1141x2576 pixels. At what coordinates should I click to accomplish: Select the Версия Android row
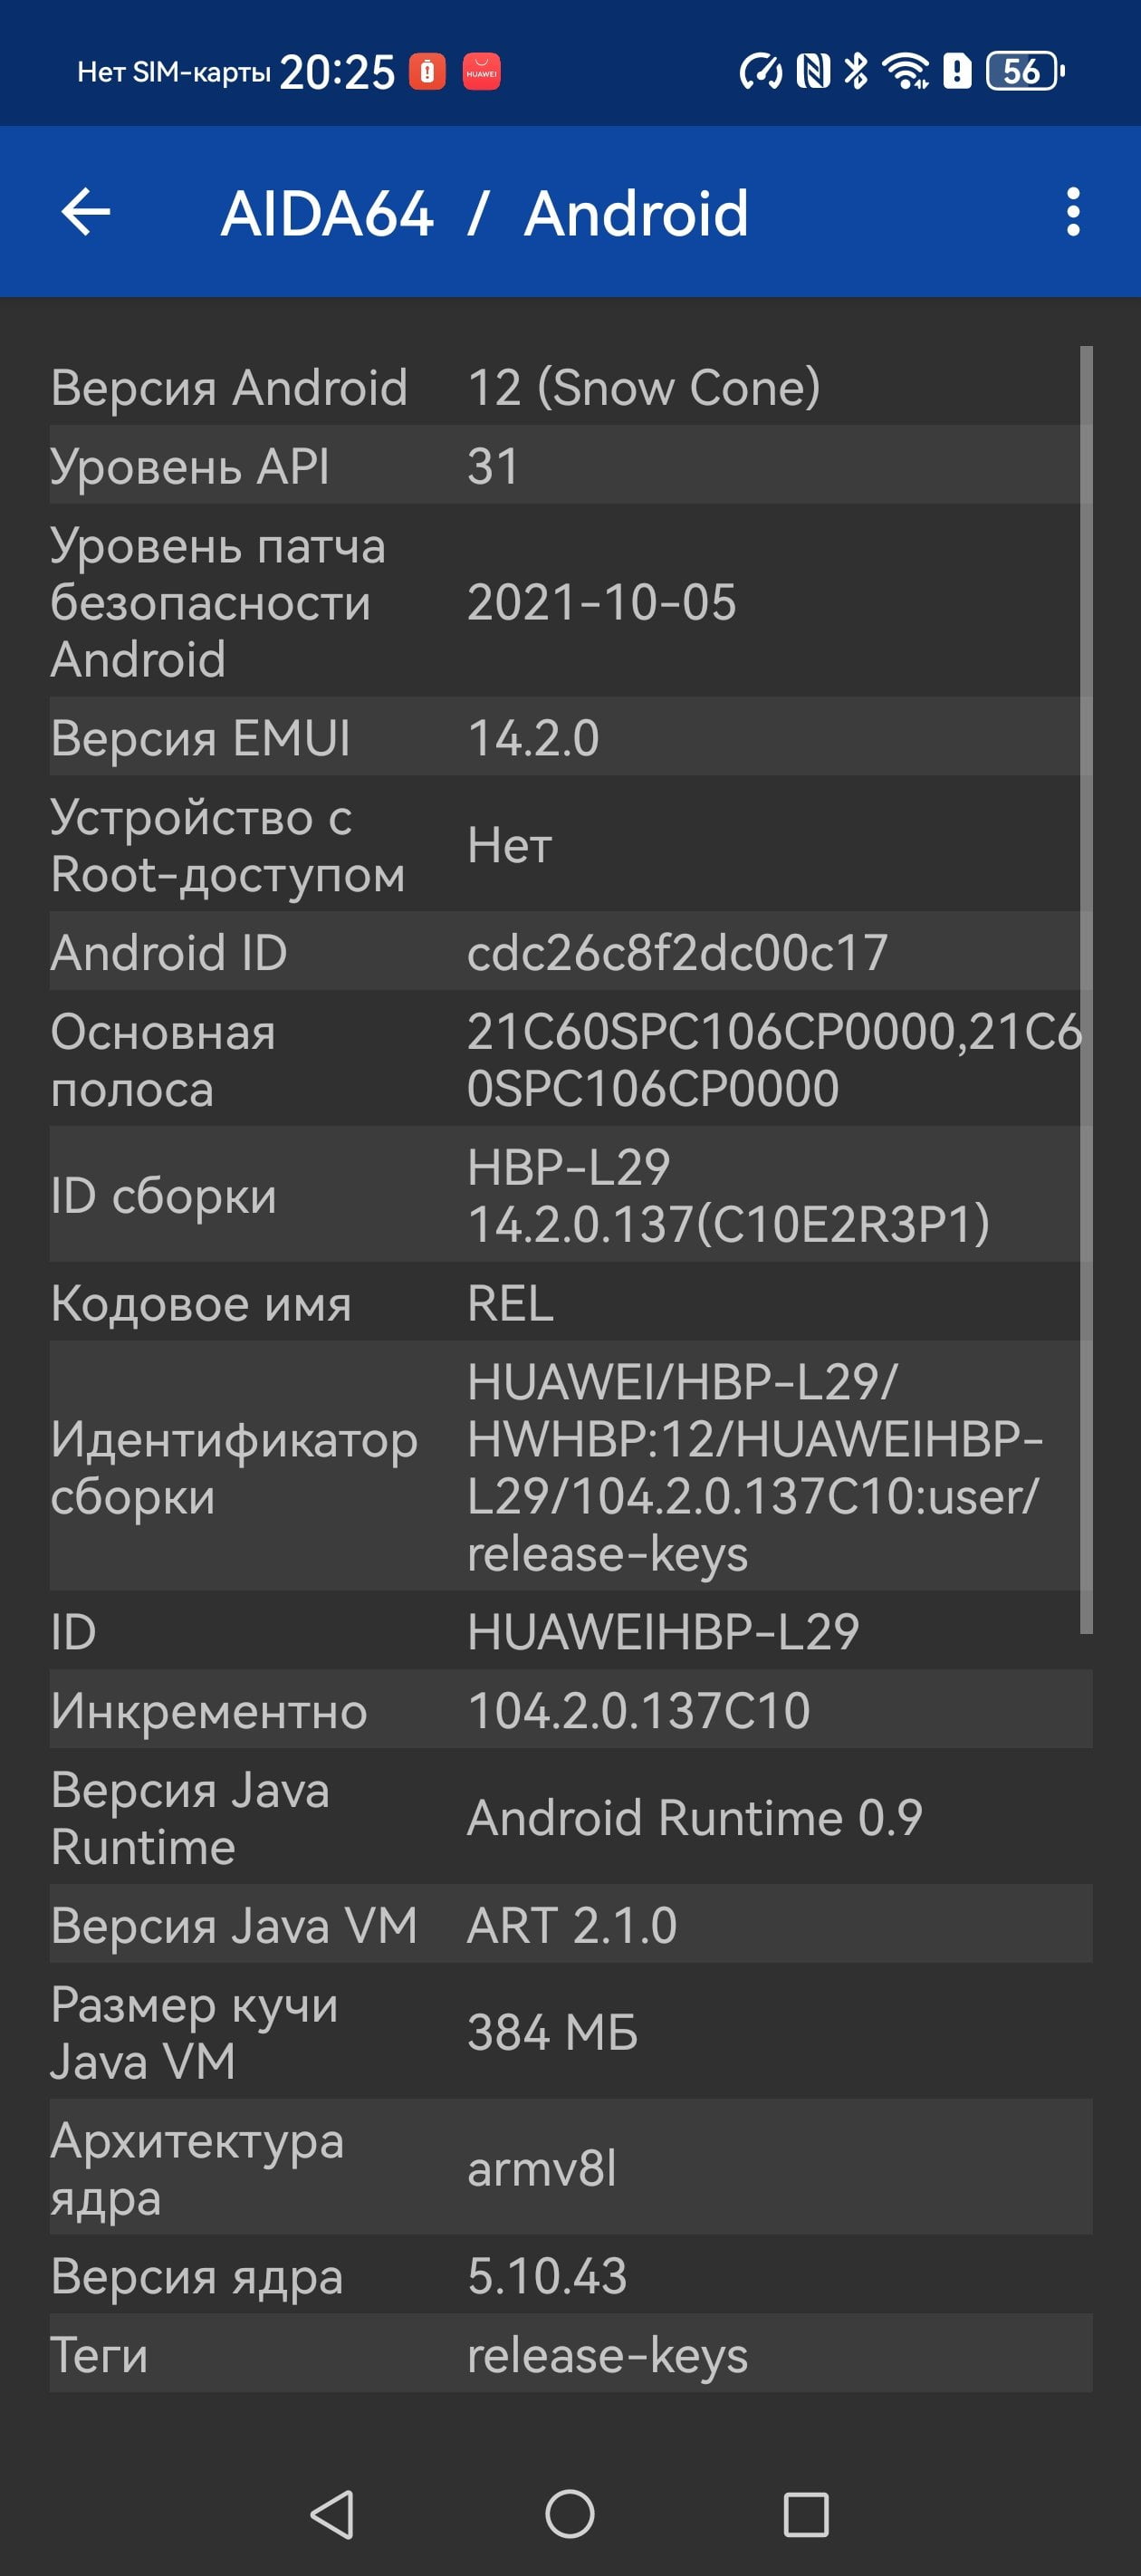pyautogui.click(x=570, y=387)
